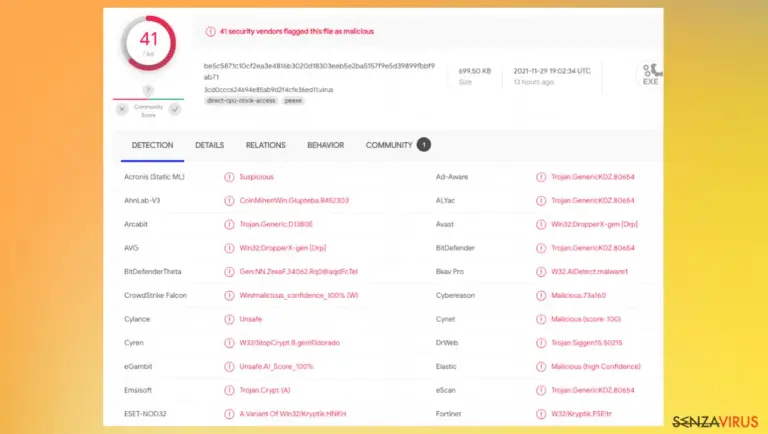Click warning icon in eGambit row
Viewport: 768px width, 434px height.
tap(229, 366)
